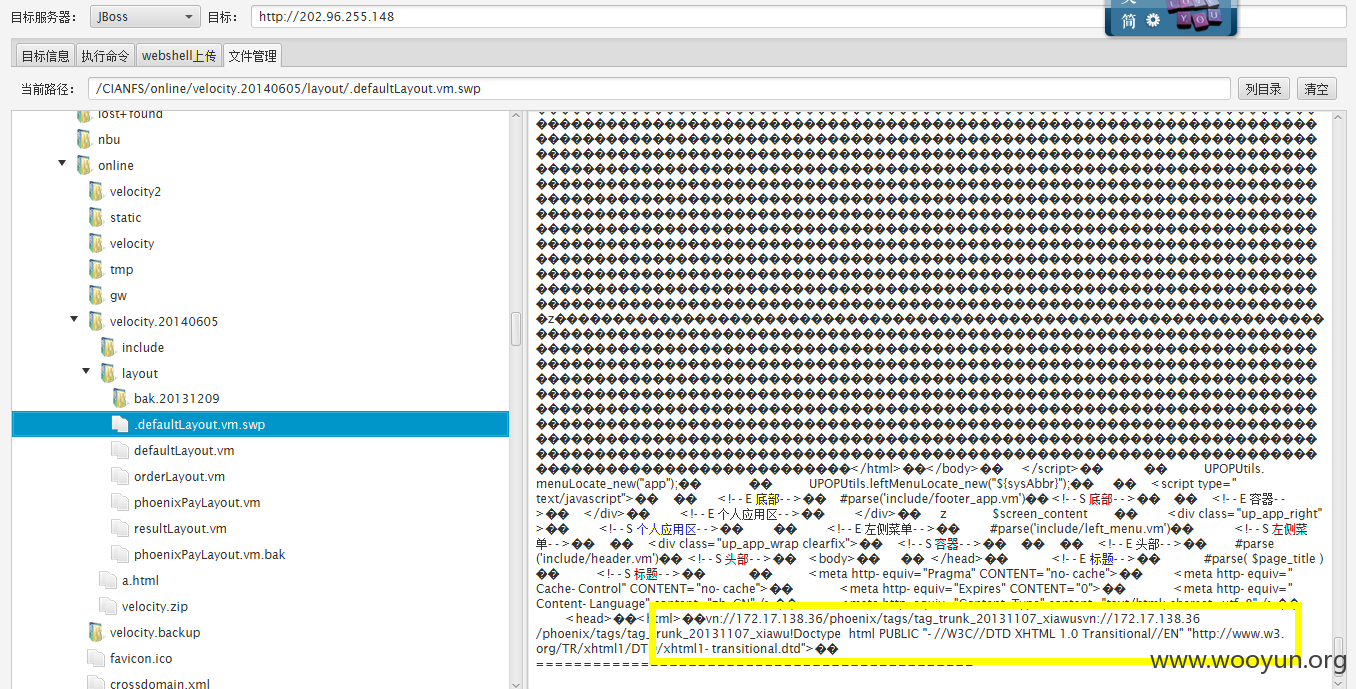Select the tmp folder label
The width and height of the screenshot is (1356, 689).
tap(121, 269)
